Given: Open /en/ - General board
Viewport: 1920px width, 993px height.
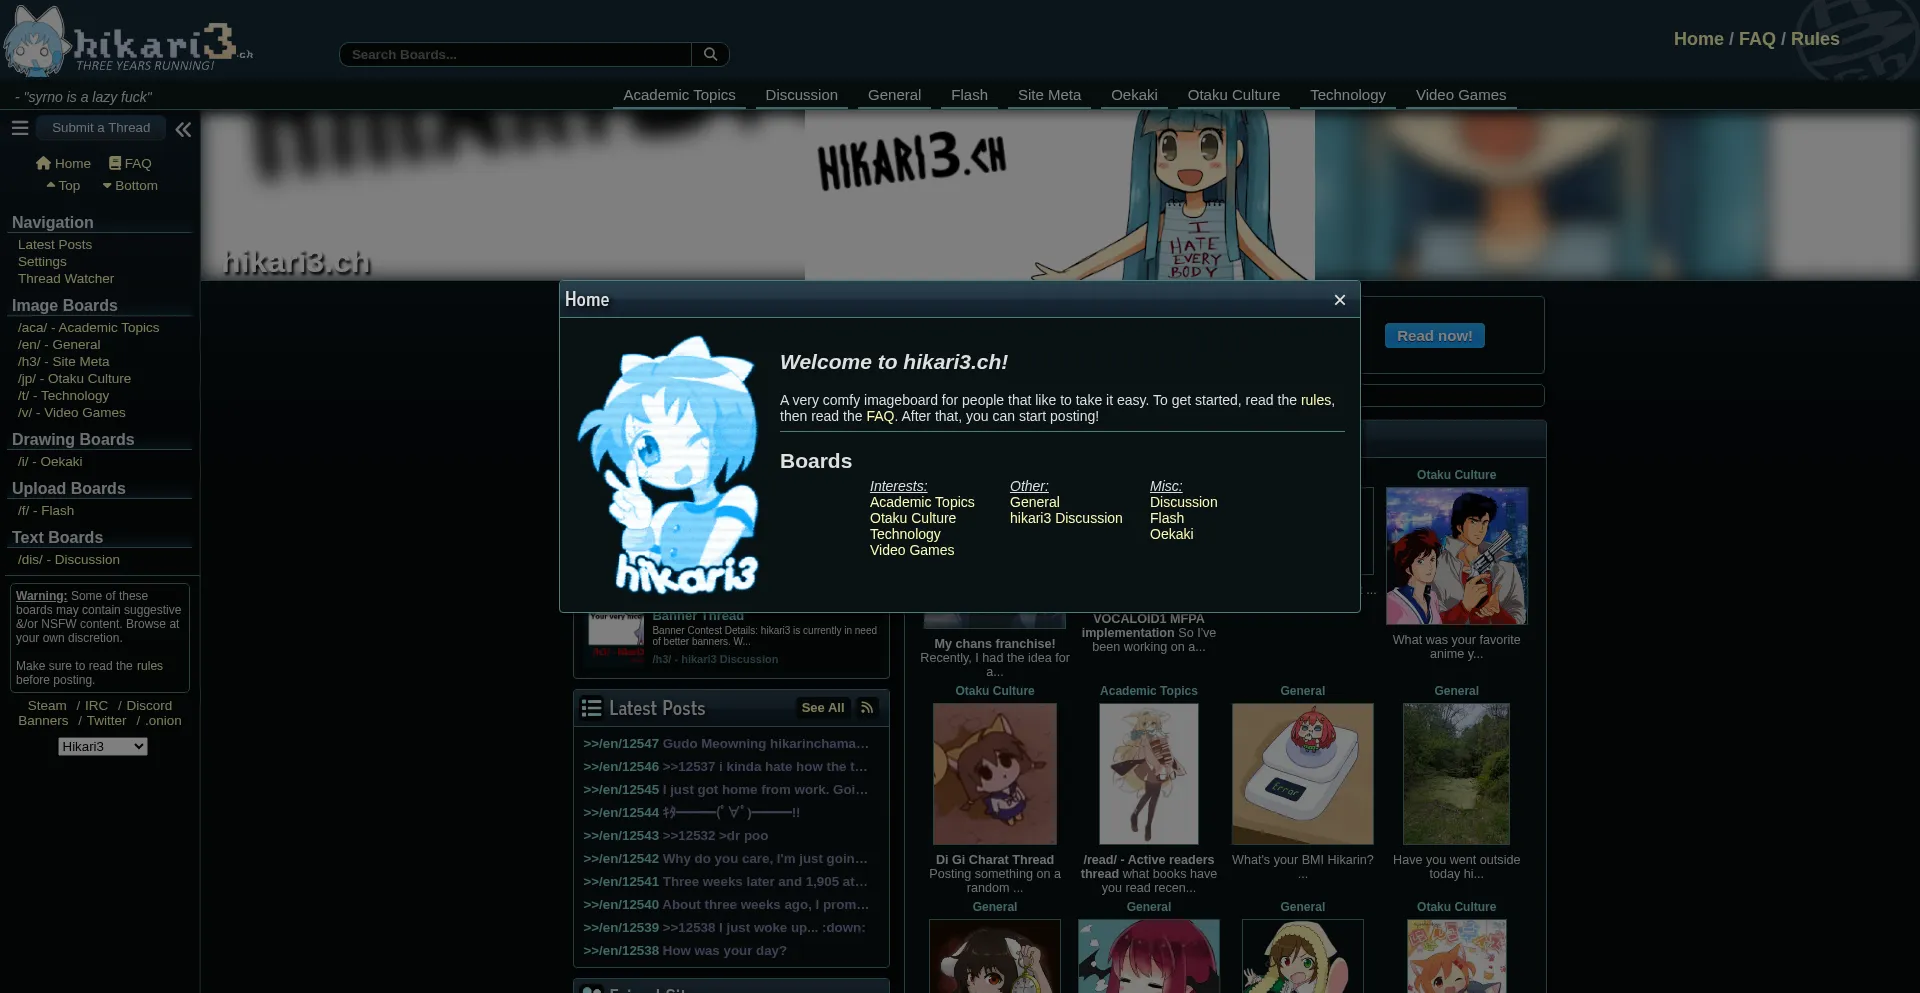Looking at the screenshot, I should click(x=59, y=345).
